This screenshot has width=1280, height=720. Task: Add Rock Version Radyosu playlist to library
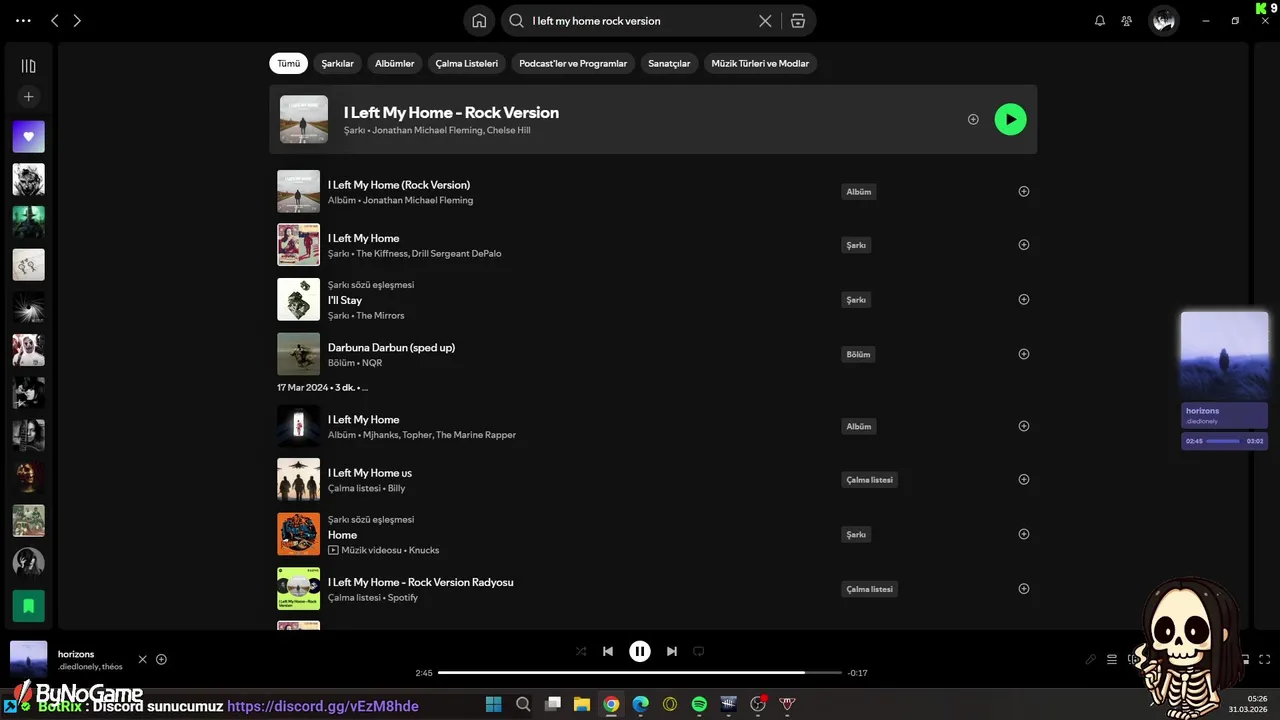[x=1023, y=588]
